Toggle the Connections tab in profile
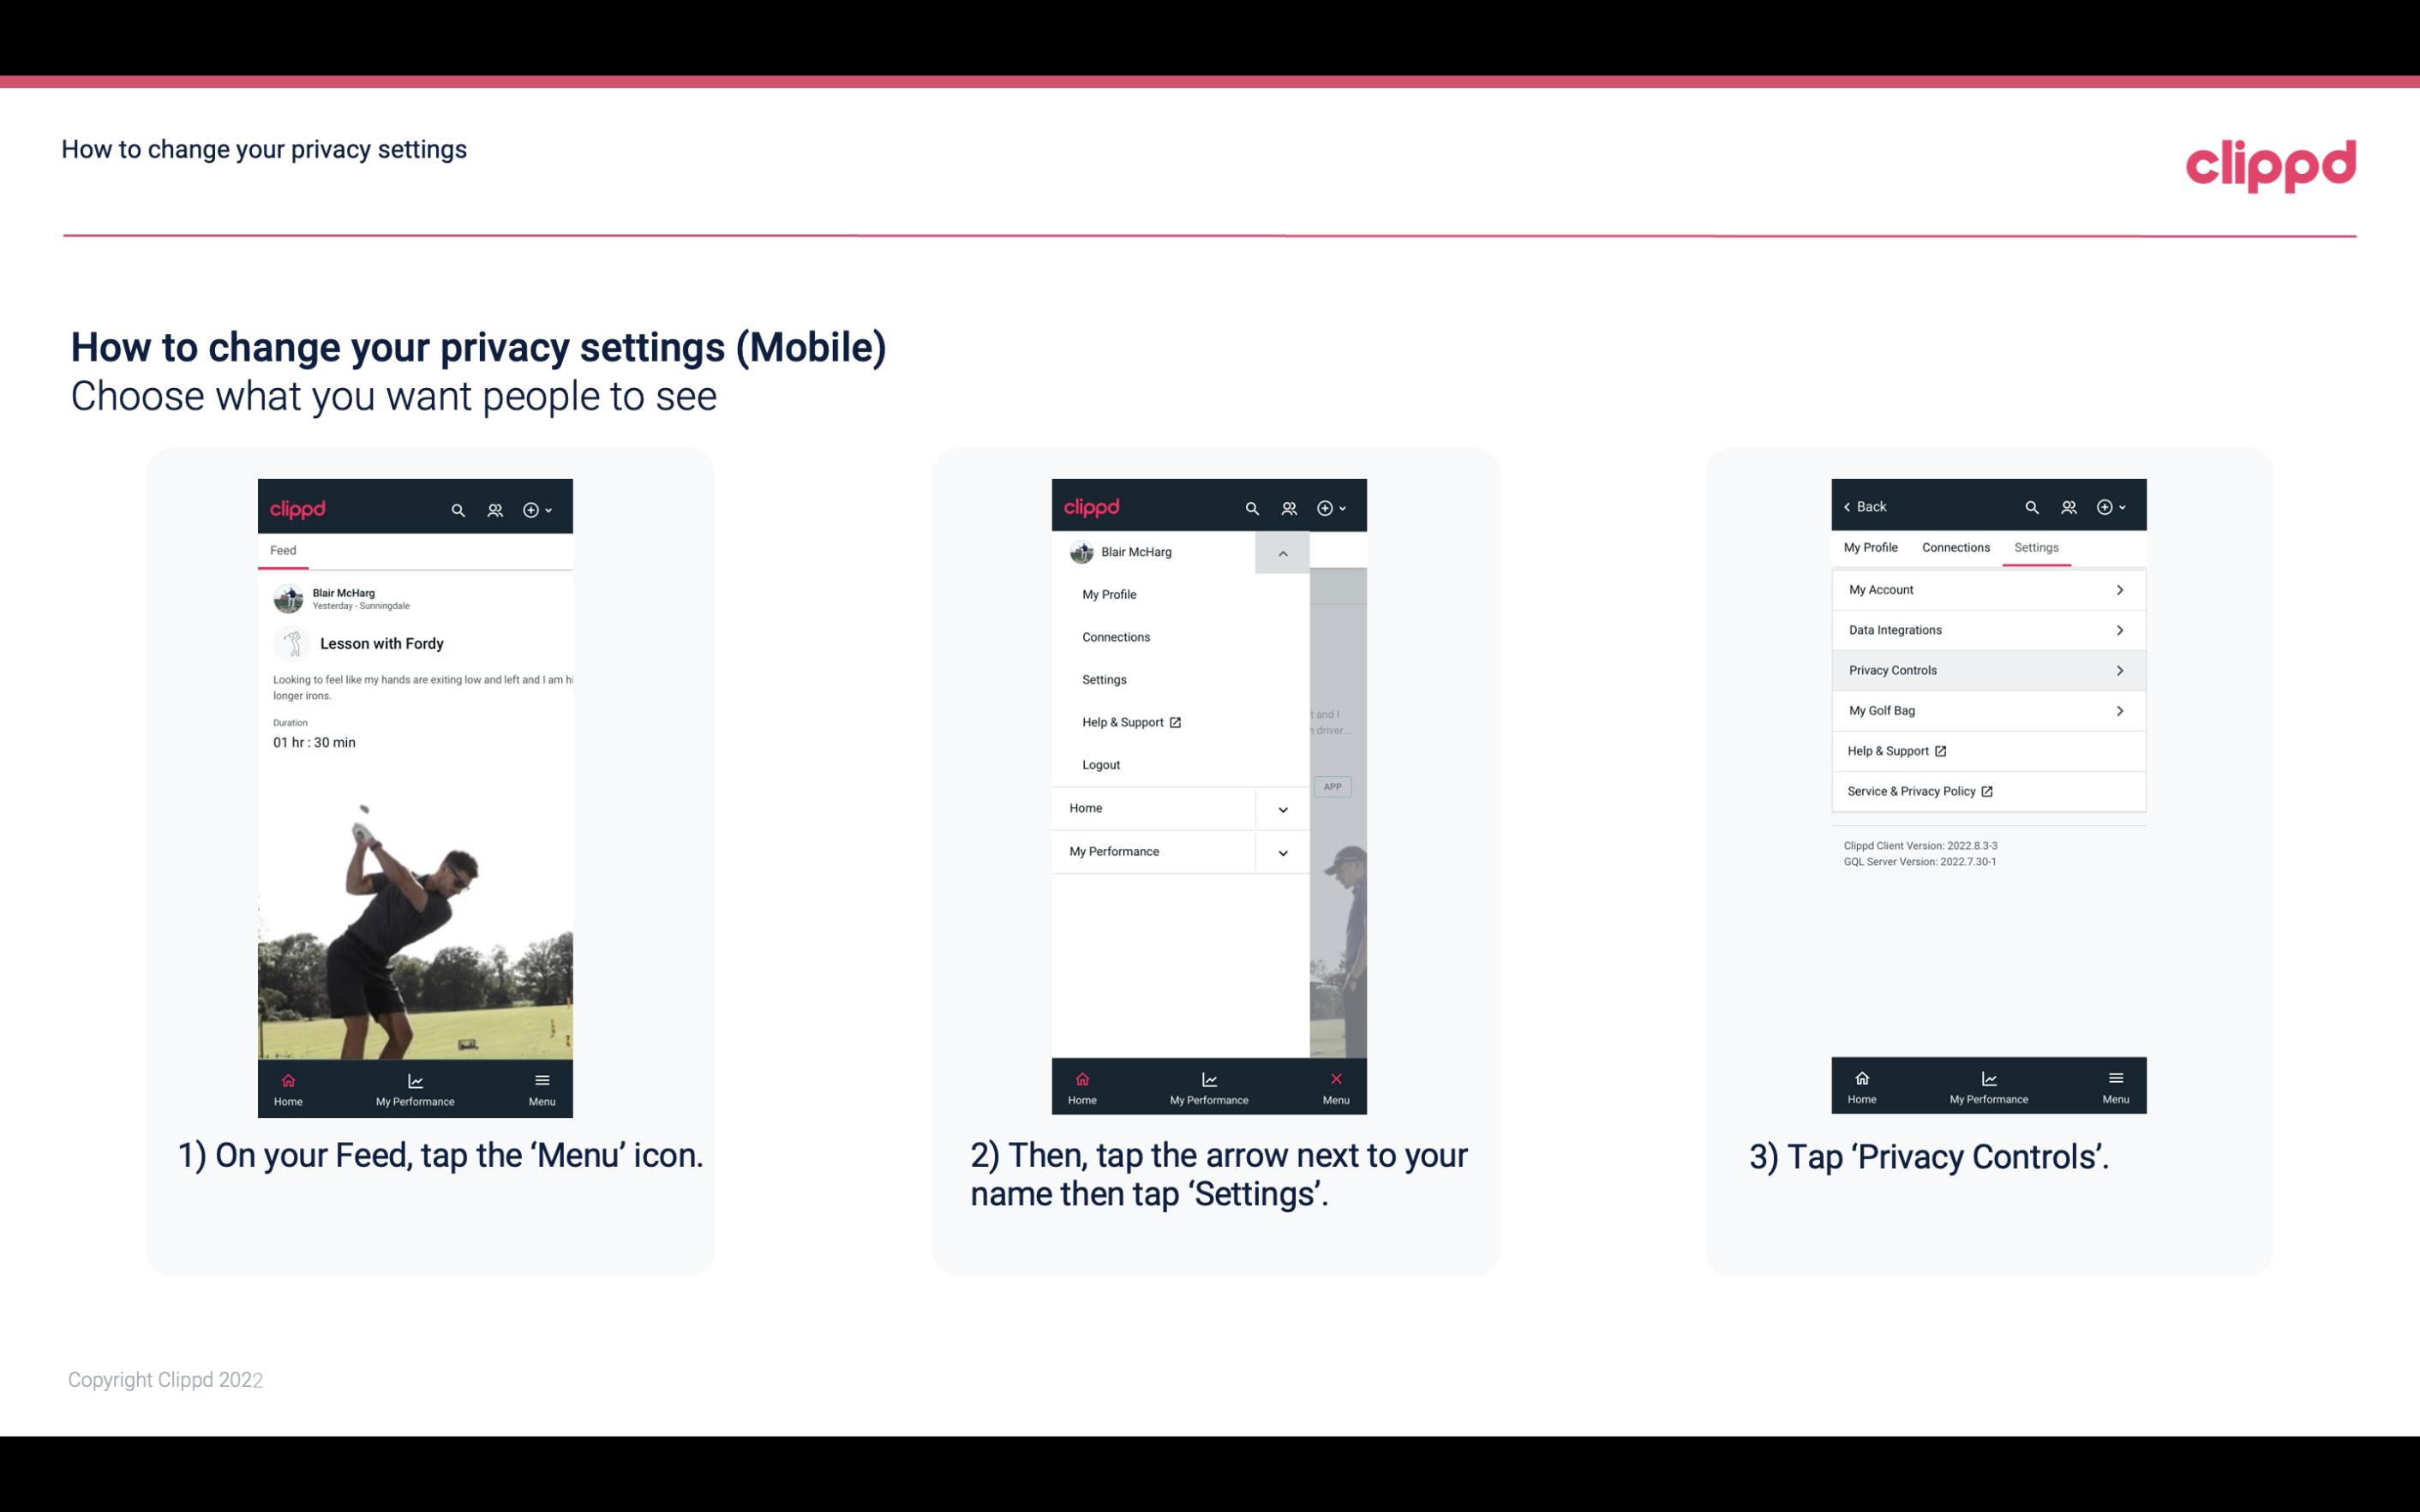The width and height of the screenshot is (2420, 1512). (1953, 547)
